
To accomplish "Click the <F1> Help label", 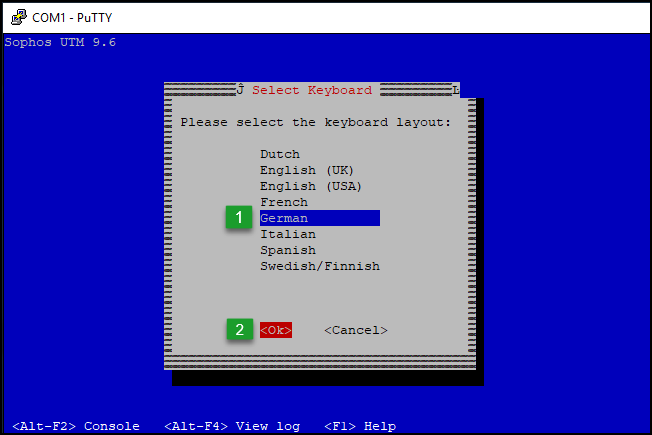I will click(x=360, y=426).
